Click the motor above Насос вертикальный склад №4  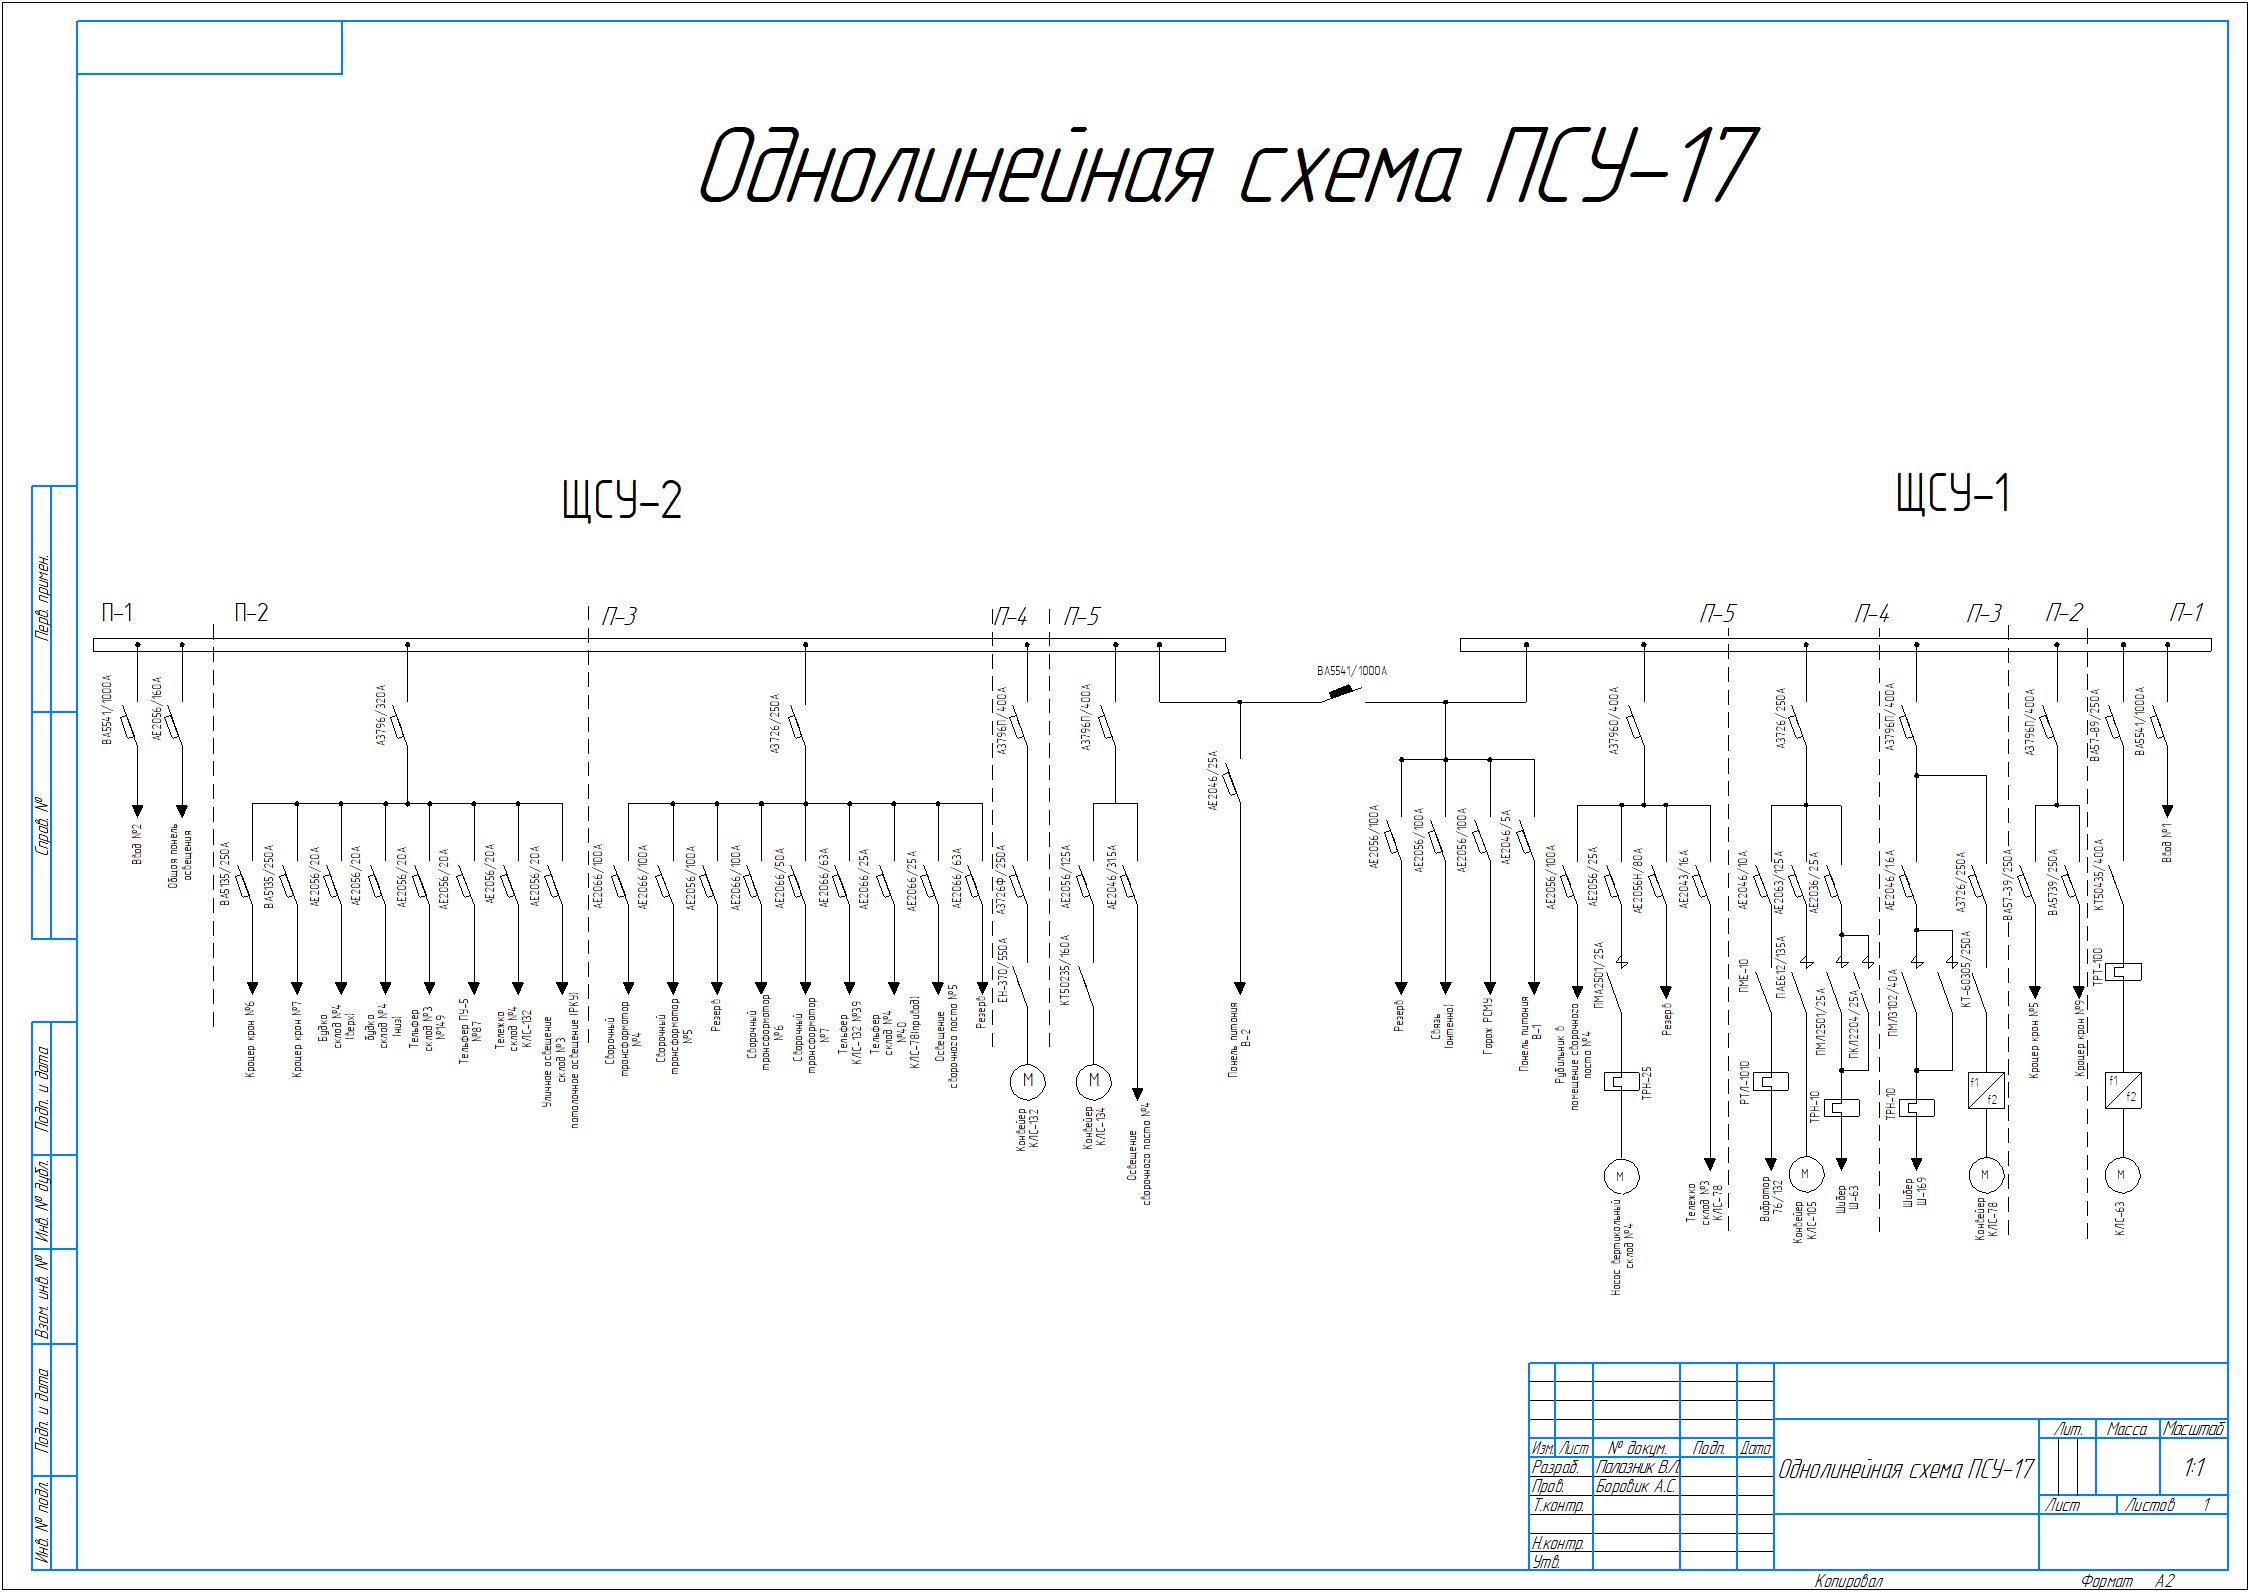pos(1620,1177)
